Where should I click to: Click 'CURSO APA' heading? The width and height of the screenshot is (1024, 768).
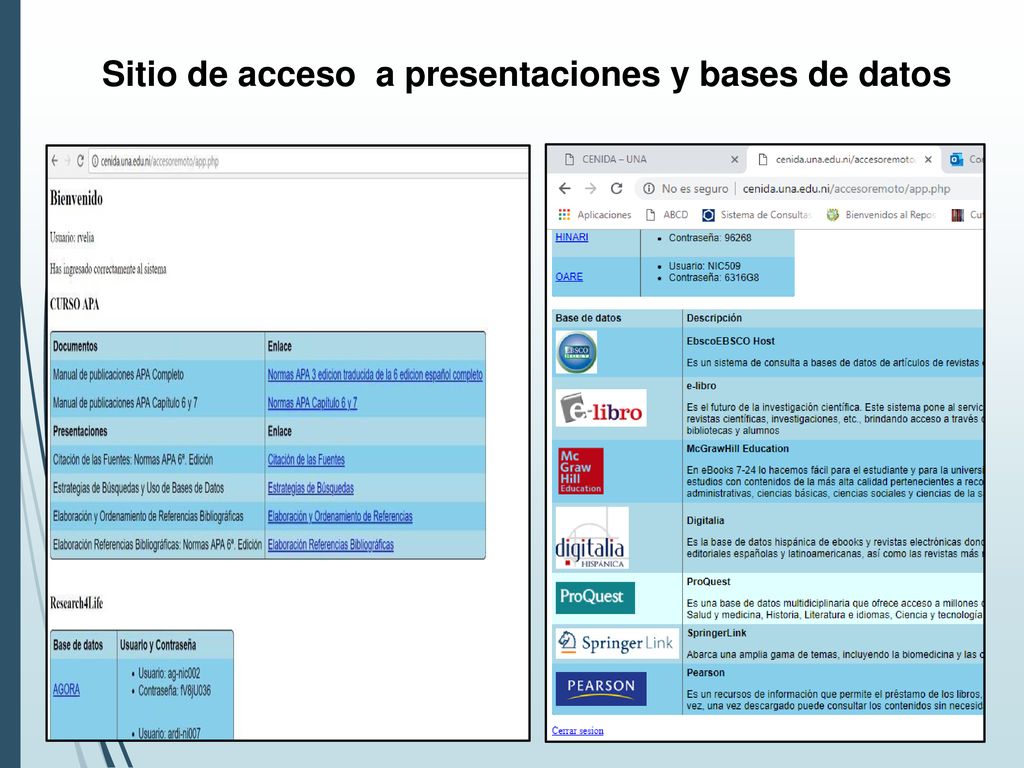click(74, 304)
